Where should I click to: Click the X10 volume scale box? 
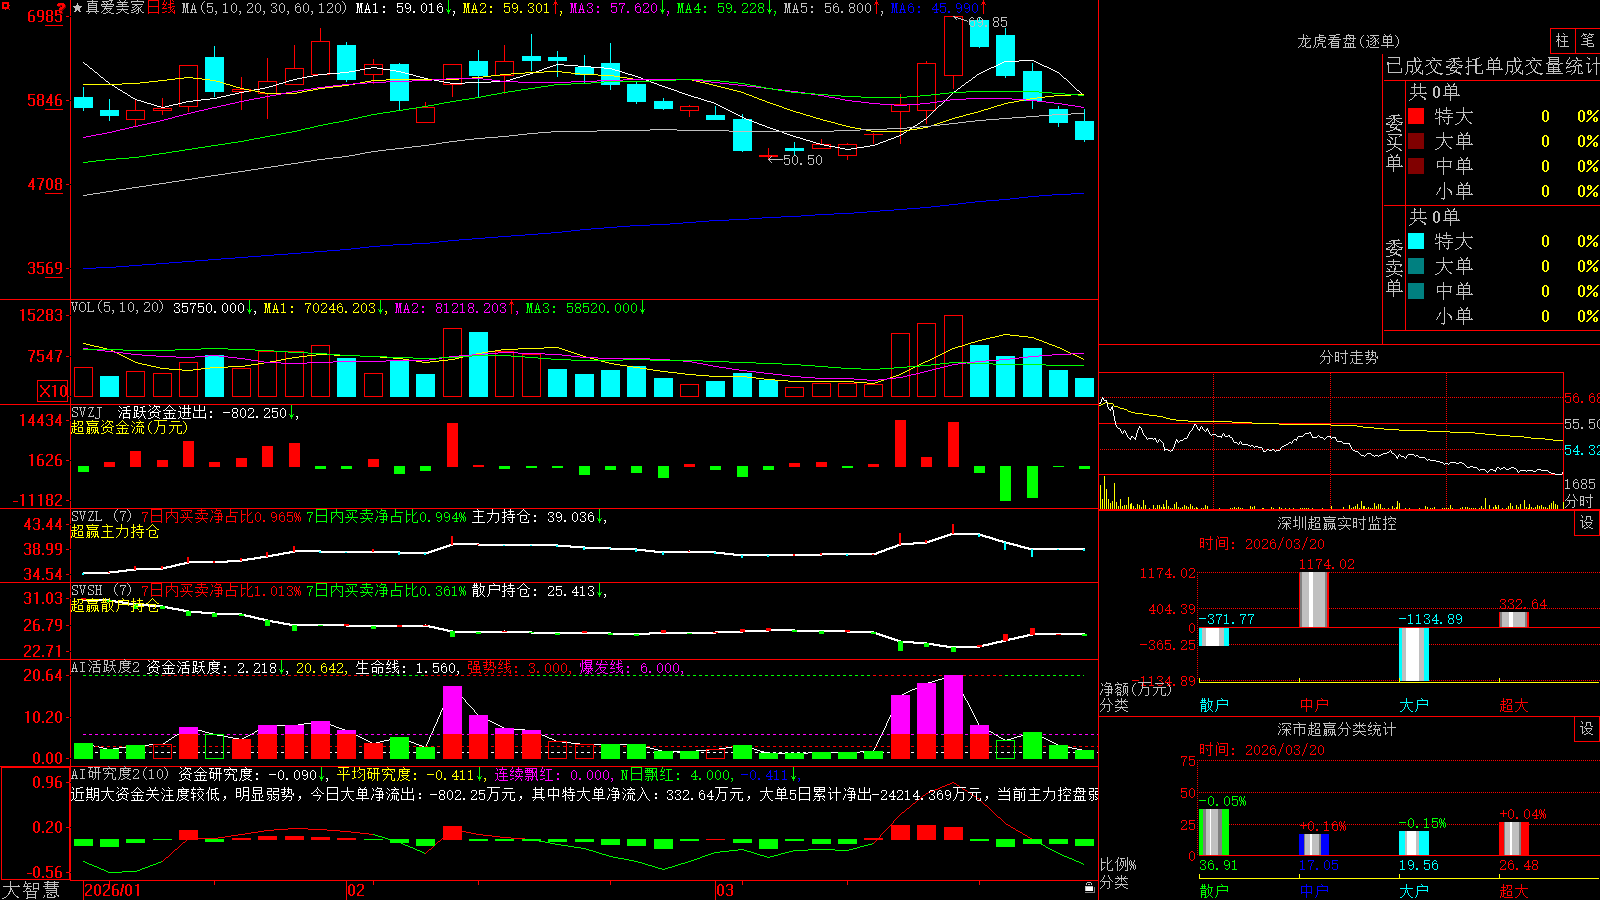[x=53, y=391]
